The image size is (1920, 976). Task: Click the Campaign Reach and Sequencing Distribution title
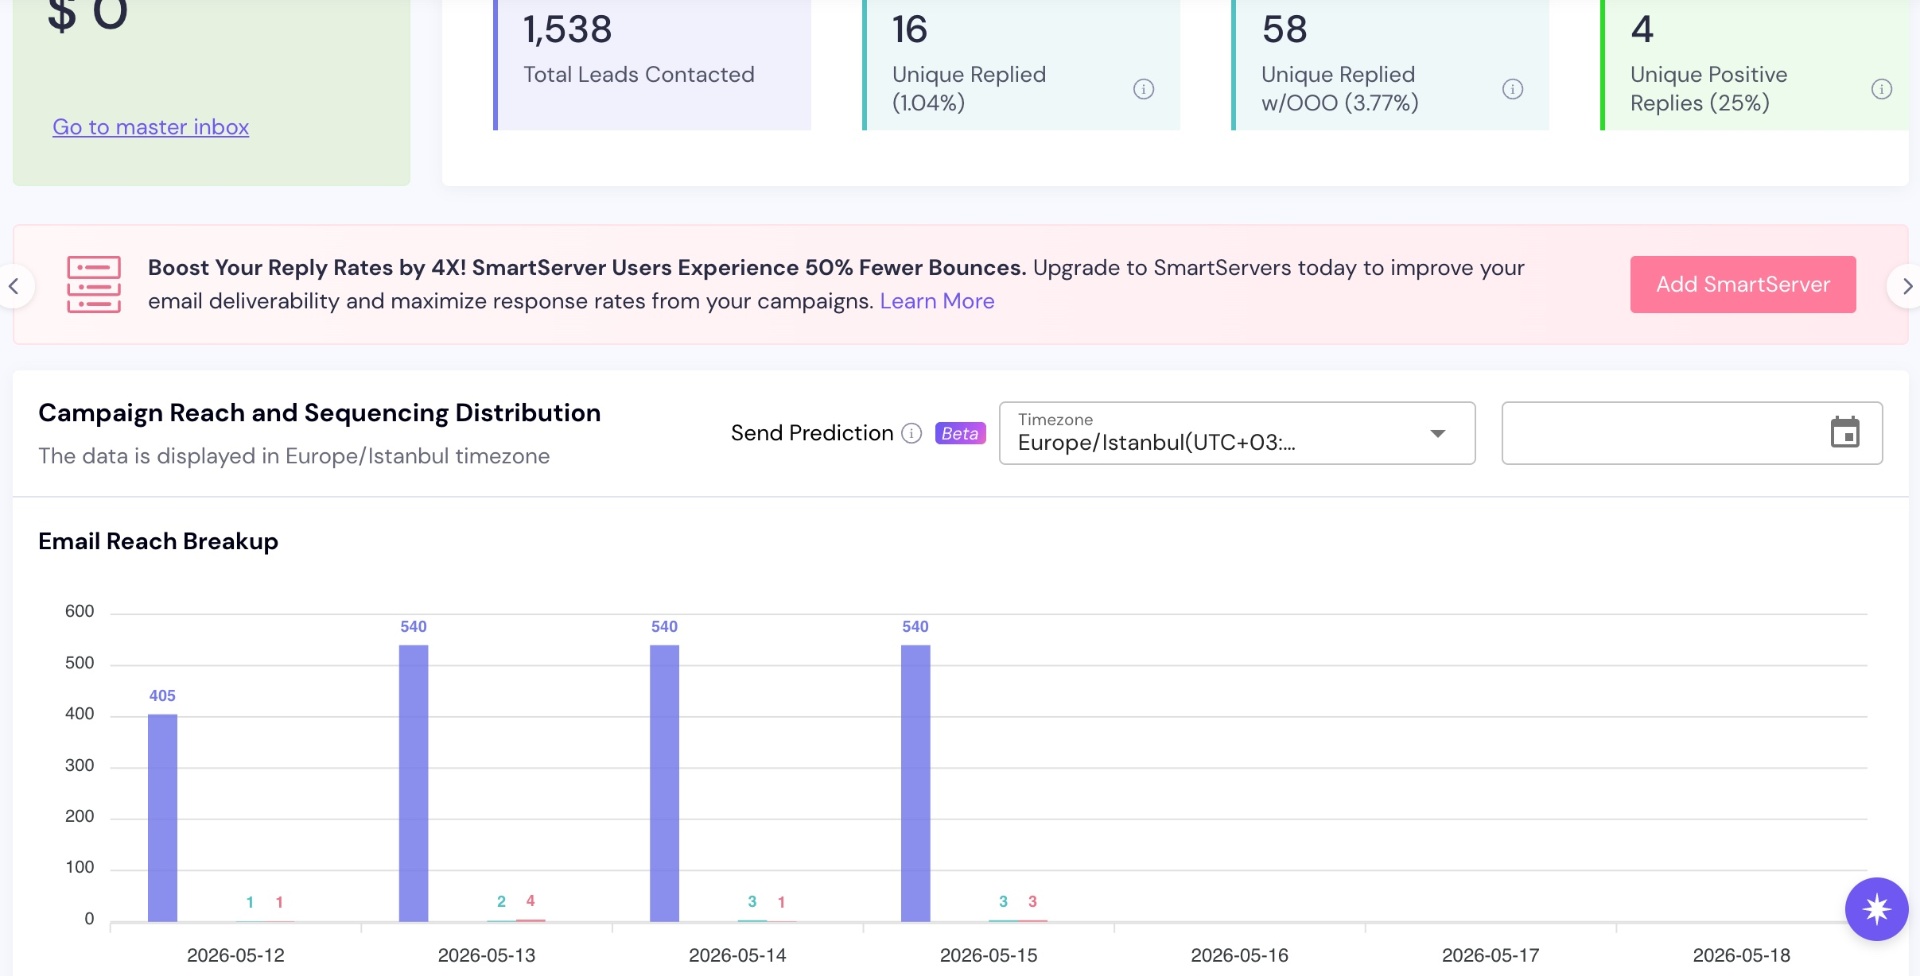coord(319,413)
